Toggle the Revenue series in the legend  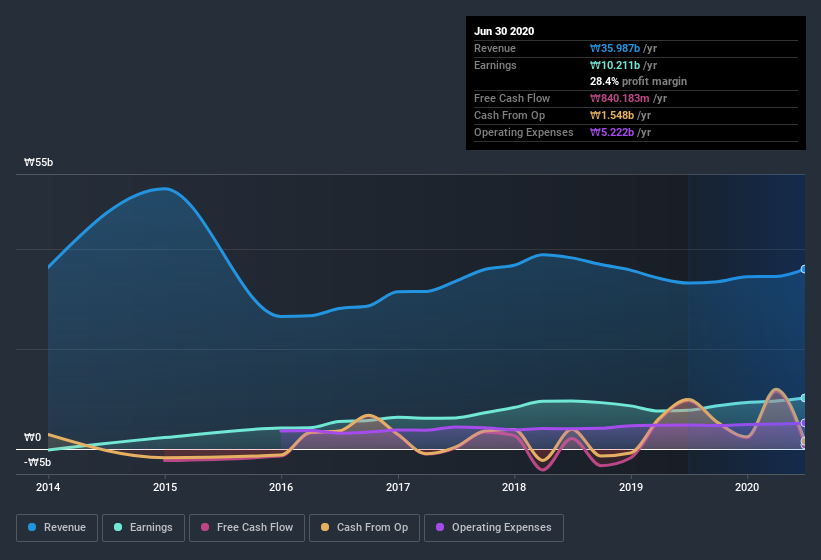57,528
